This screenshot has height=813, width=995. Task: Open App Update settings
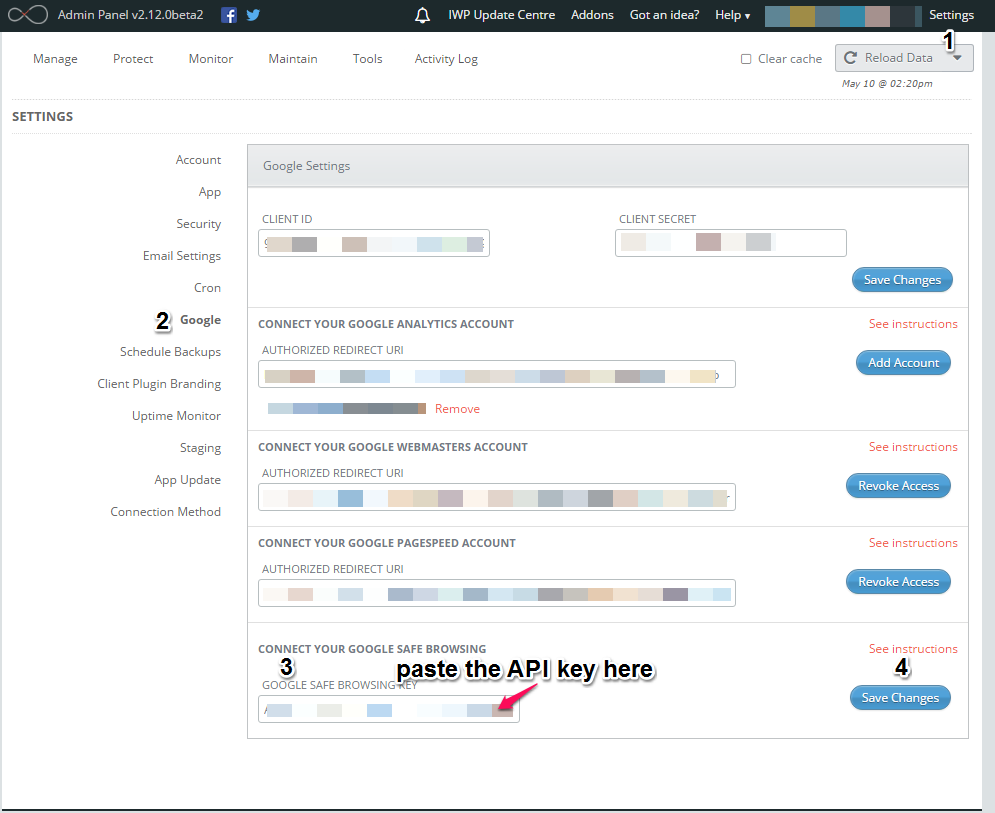188,480
